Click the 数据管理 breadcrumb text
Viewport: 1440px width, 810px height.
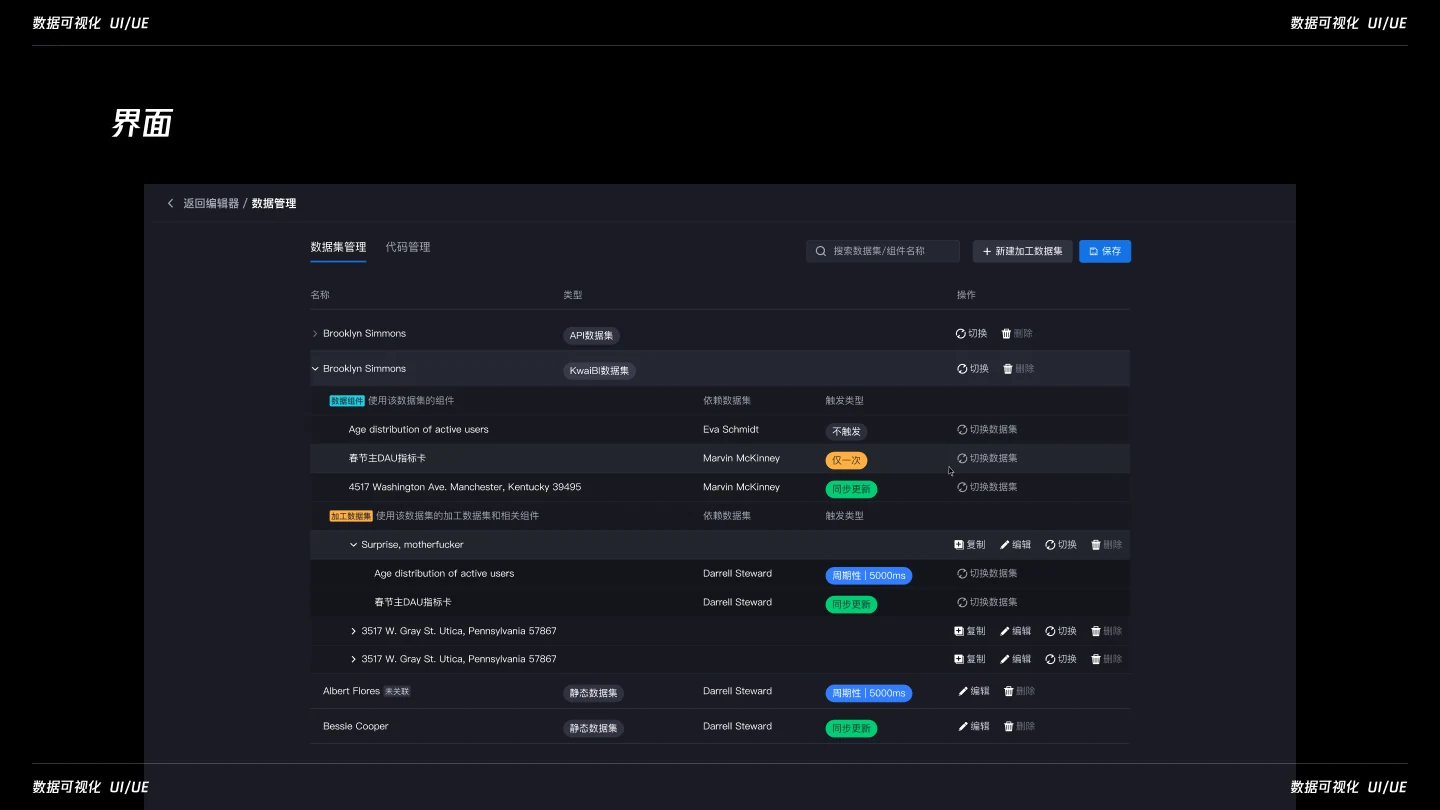point(274,204)
